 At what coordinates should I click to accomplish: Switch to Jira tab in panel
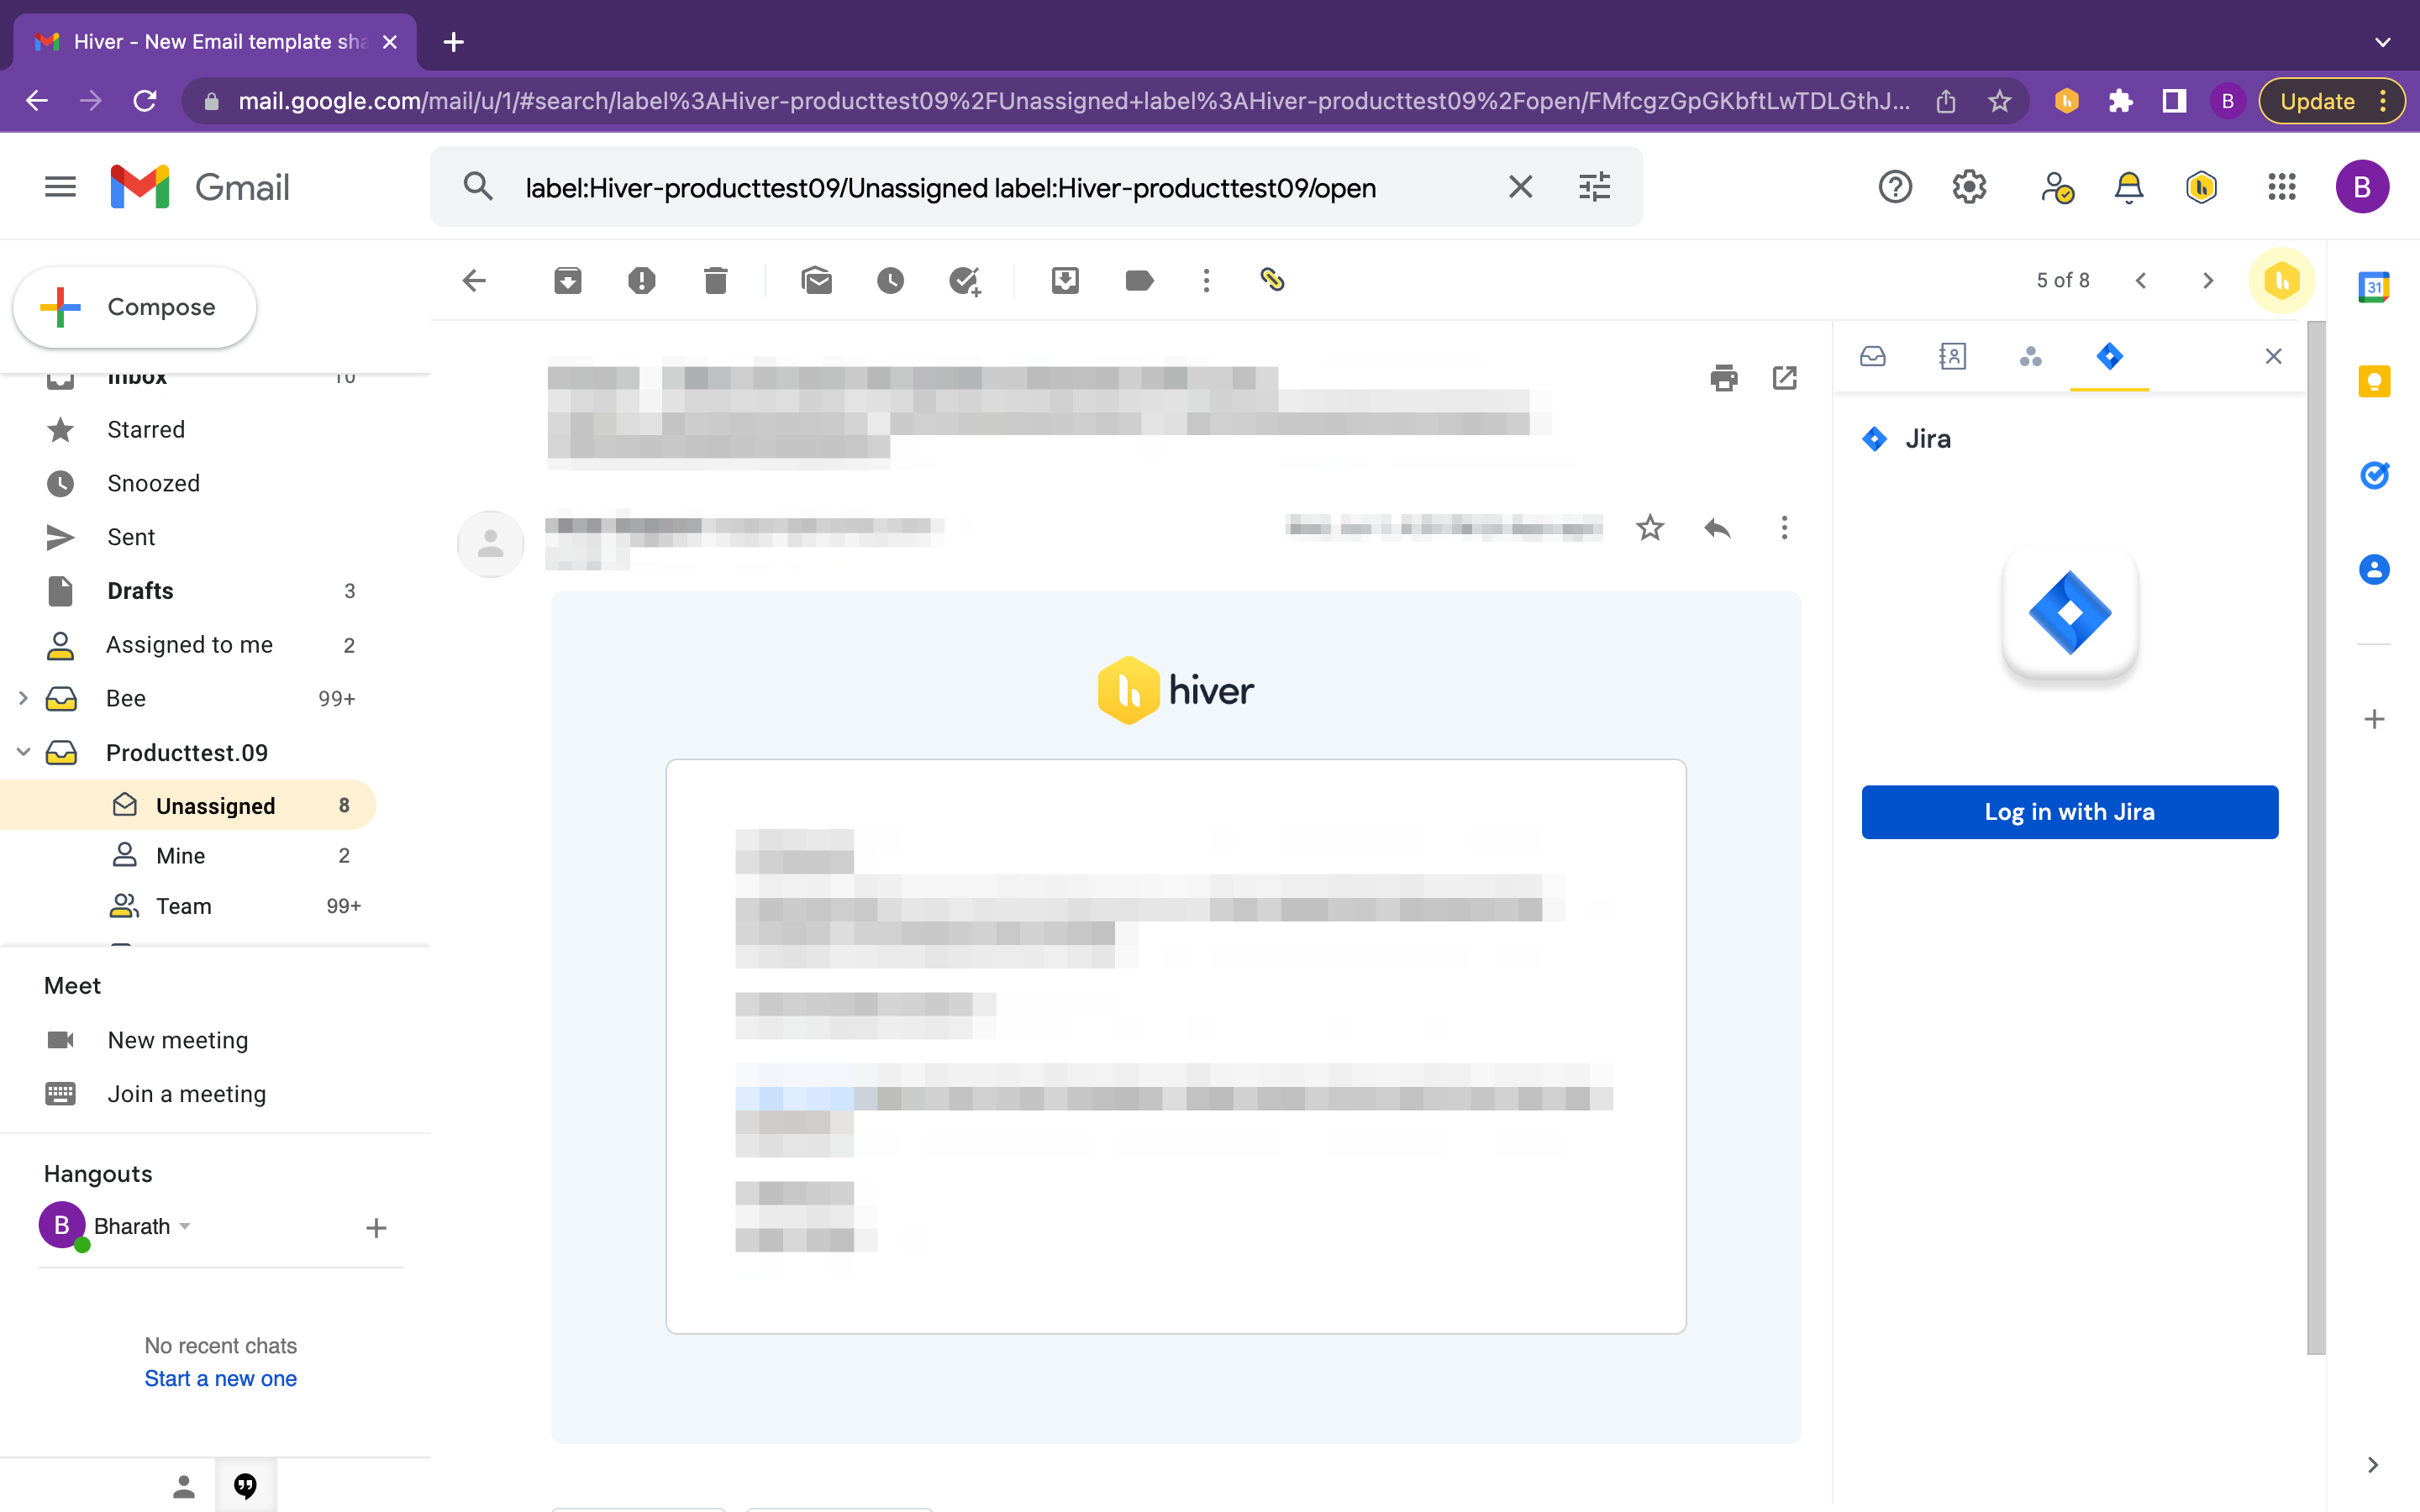2109,356
